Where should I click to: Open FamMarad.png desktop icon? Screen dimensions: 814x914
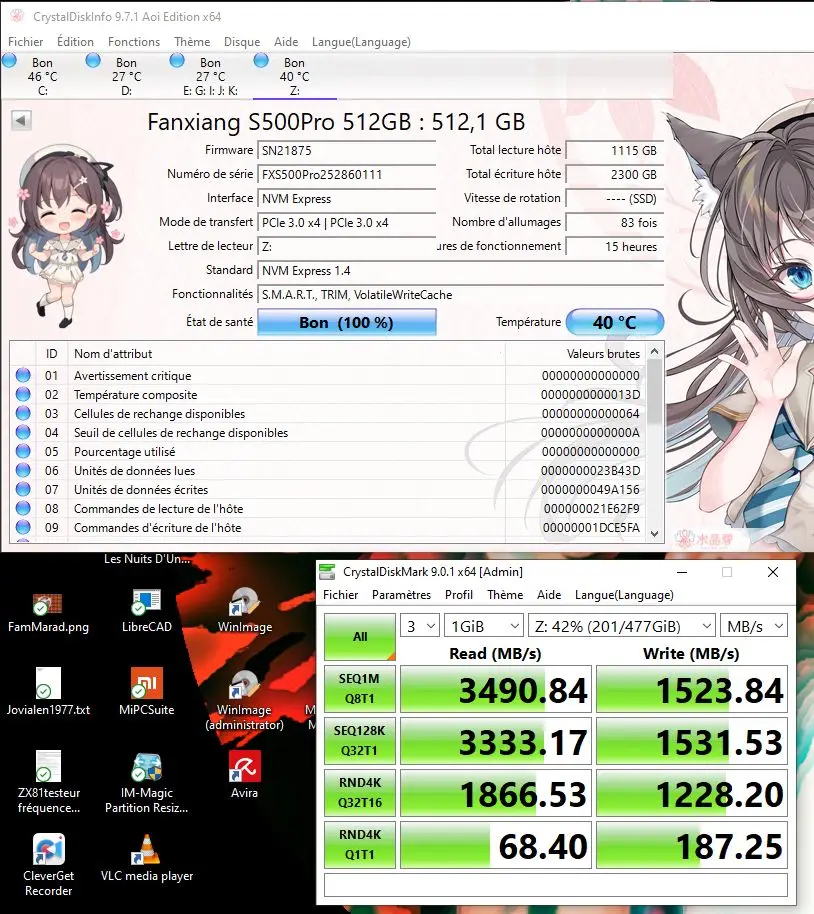(x=48, y=612)
